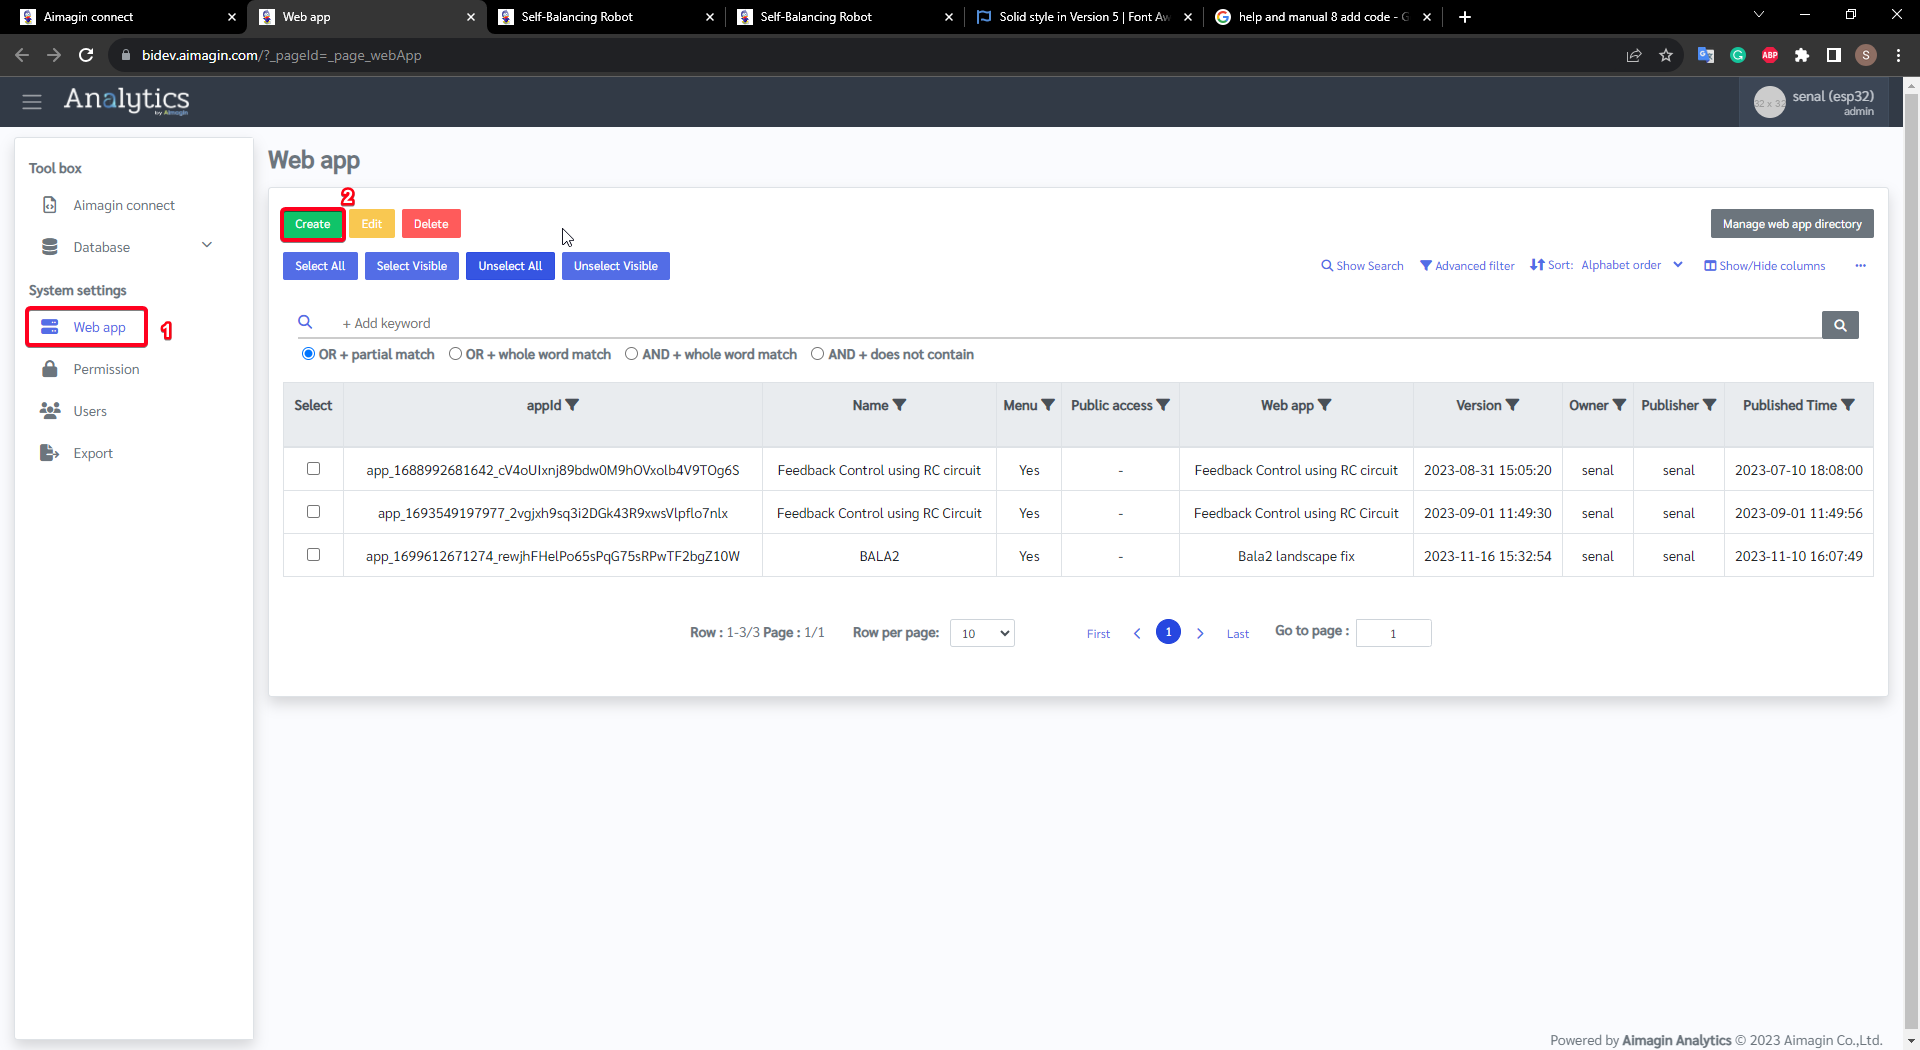This screenshot has width=1920, height=1050.
Task: Filter the Version column
Action: [x=1512, y=405]
